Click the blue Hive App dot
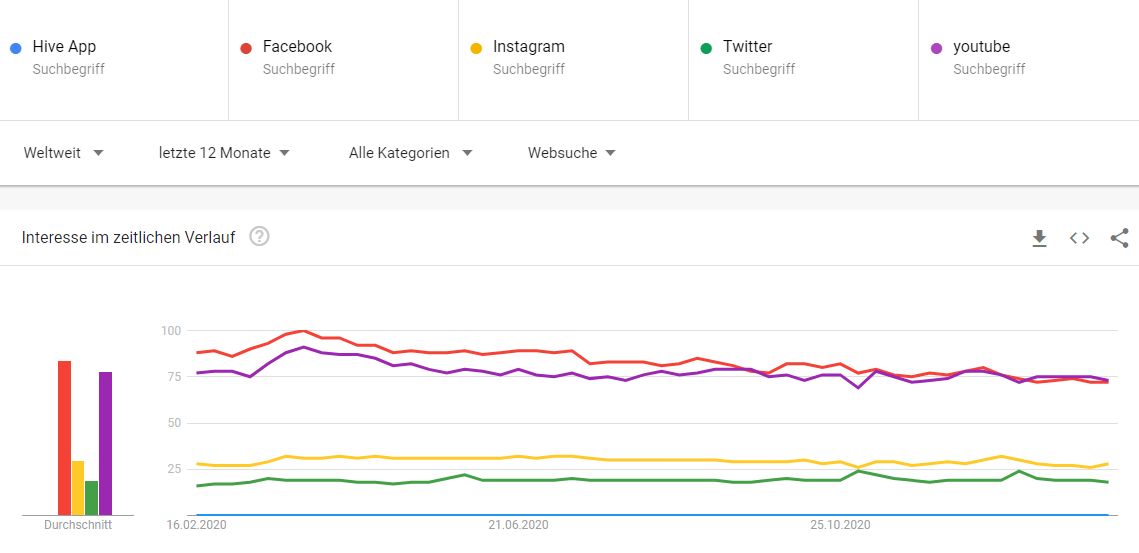 coord(15,48)
